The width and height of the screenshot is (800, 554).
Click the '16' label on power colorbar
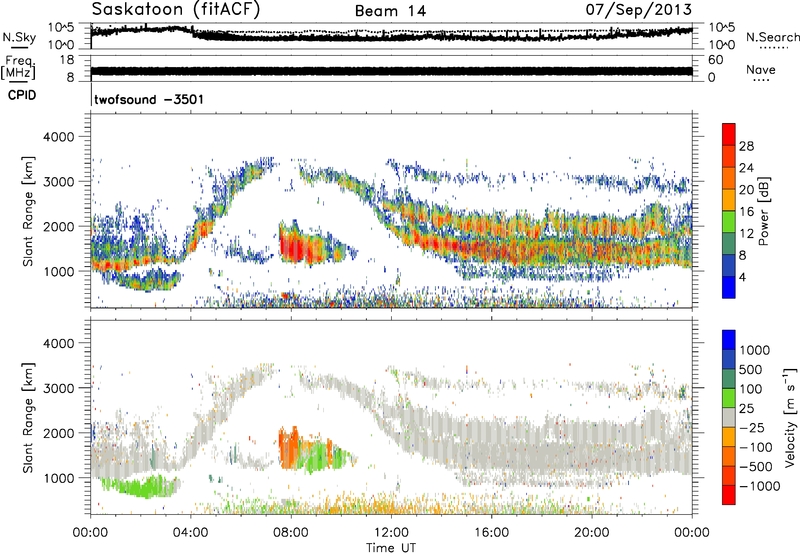coord(746,212)
